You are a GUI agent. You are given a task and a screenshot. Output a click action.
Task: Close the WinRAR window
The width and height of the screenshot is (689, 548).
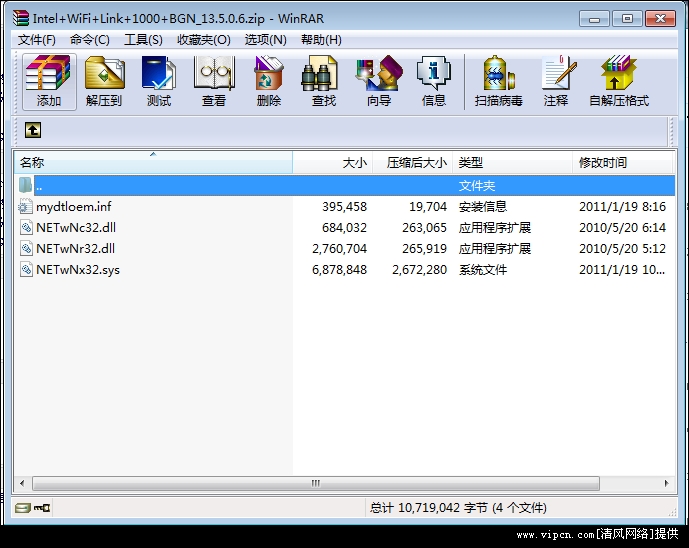[660, 19]
